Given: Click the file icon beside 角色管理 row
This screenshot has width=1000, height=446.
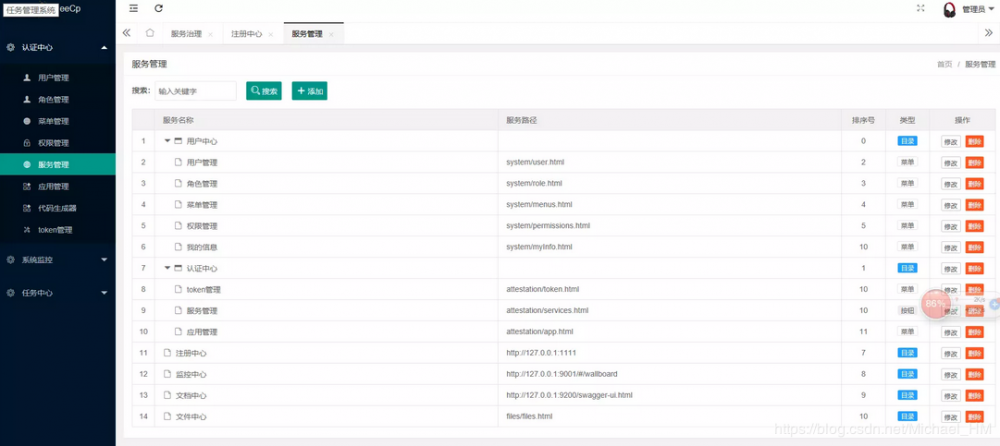Looking at the screenshot, I should 179,184.
